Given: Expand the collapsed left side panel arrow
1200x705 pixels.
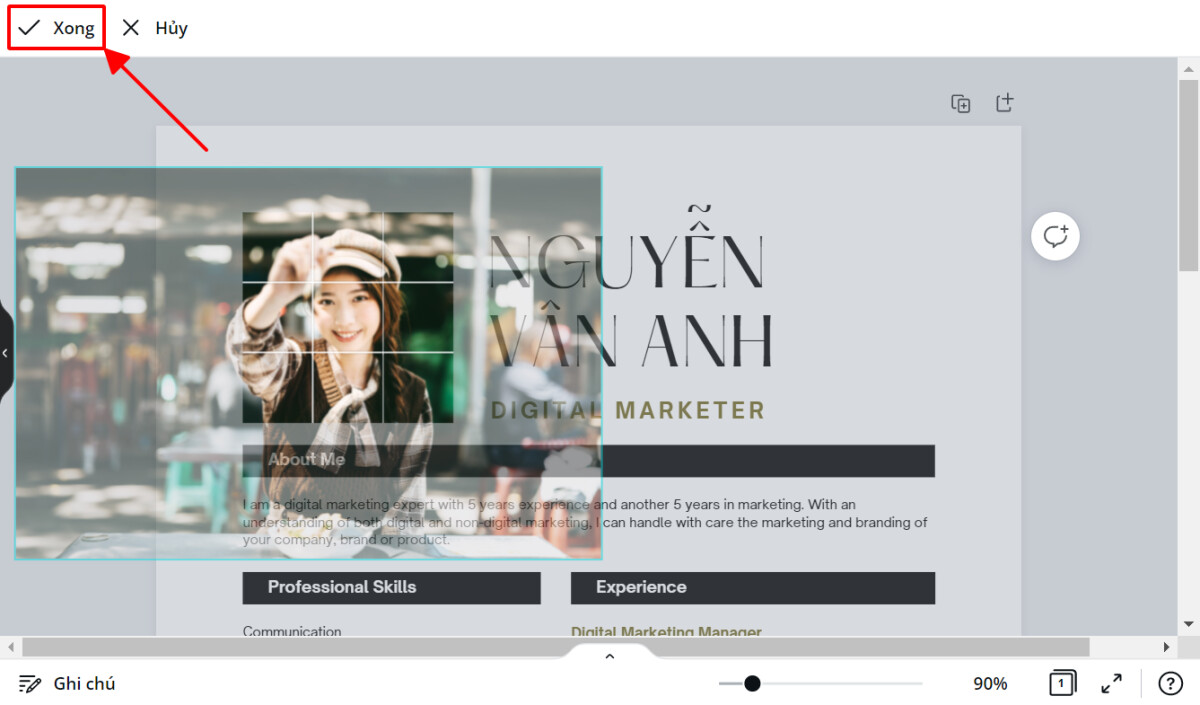Looking at the screenshot, I should pyautogui.click(x=5, y=353).
